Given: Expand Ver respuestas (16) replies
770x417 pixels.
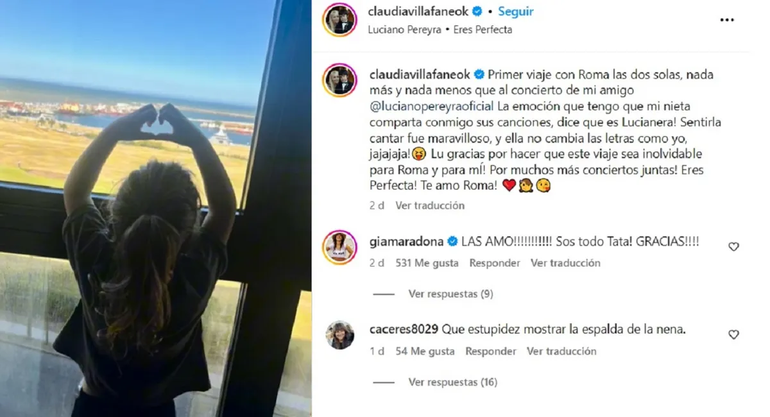Looking at the screenshot, I should (453, 382).
